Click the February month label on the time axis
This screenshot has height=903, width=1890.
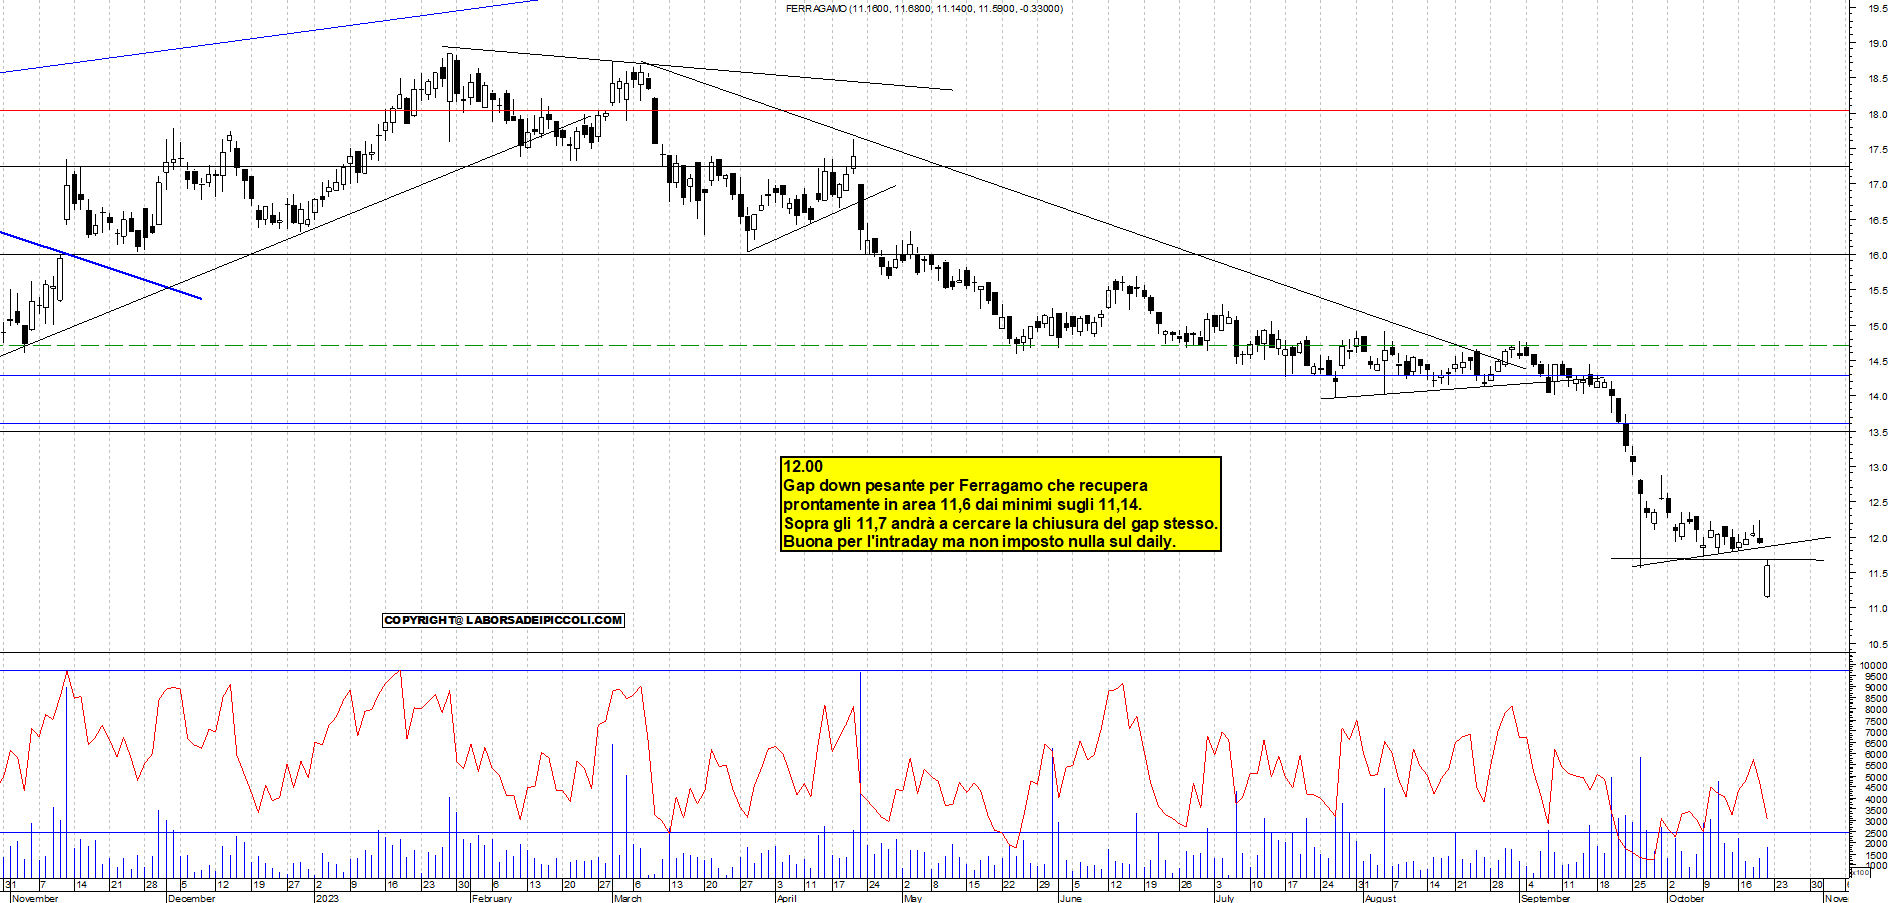pyautogui.click(x=491, y=898)
